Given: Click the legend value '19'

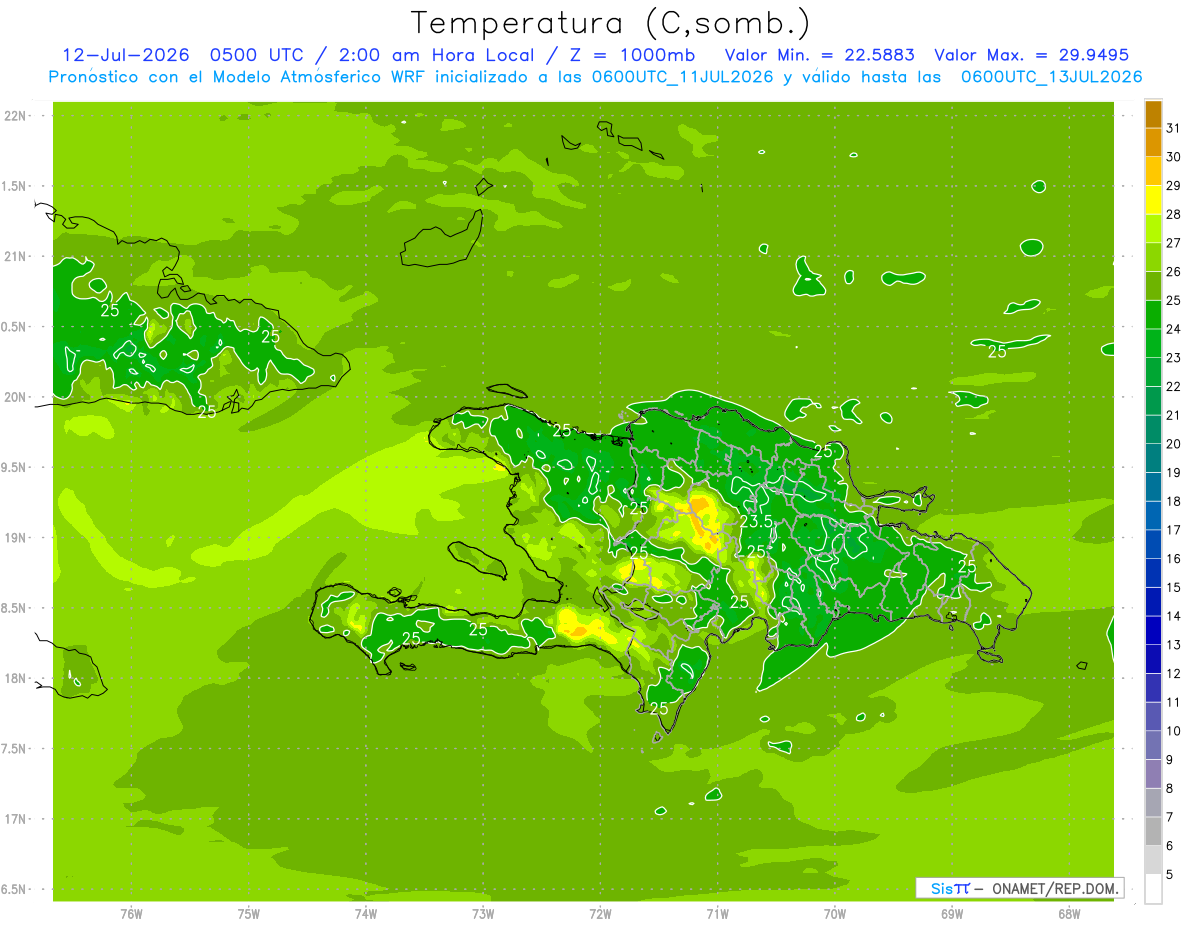Looking at the screenshot, I should pos(1174,472).
